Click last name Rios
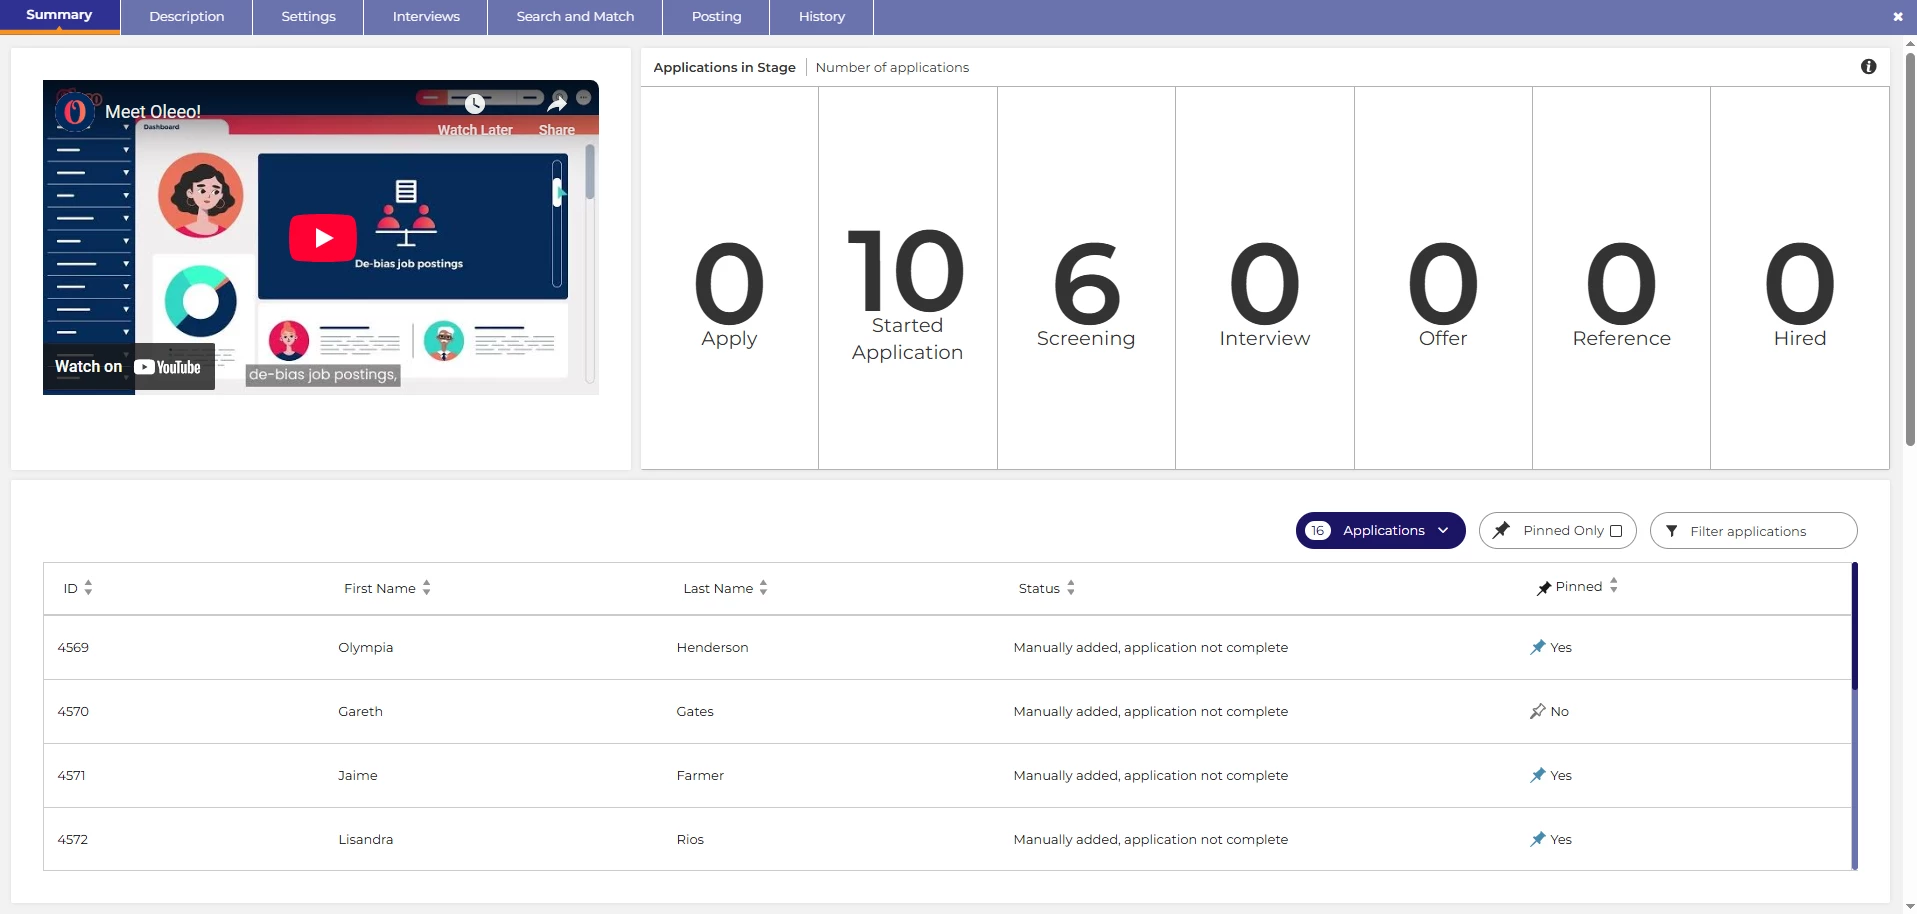The height and width of the screenshot is (914, 1917). click(x=690, y=840)
